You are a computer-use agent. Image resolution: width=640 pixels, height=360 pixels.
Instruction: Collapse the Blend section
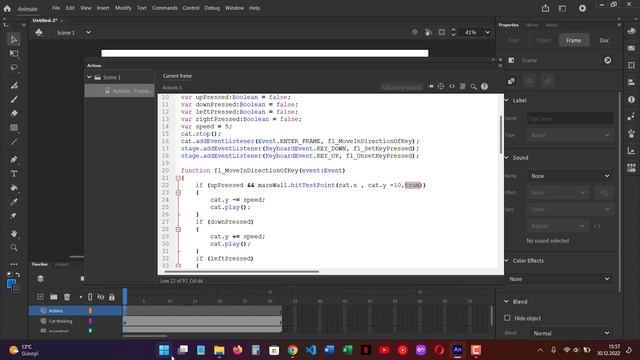coord(507,301)
